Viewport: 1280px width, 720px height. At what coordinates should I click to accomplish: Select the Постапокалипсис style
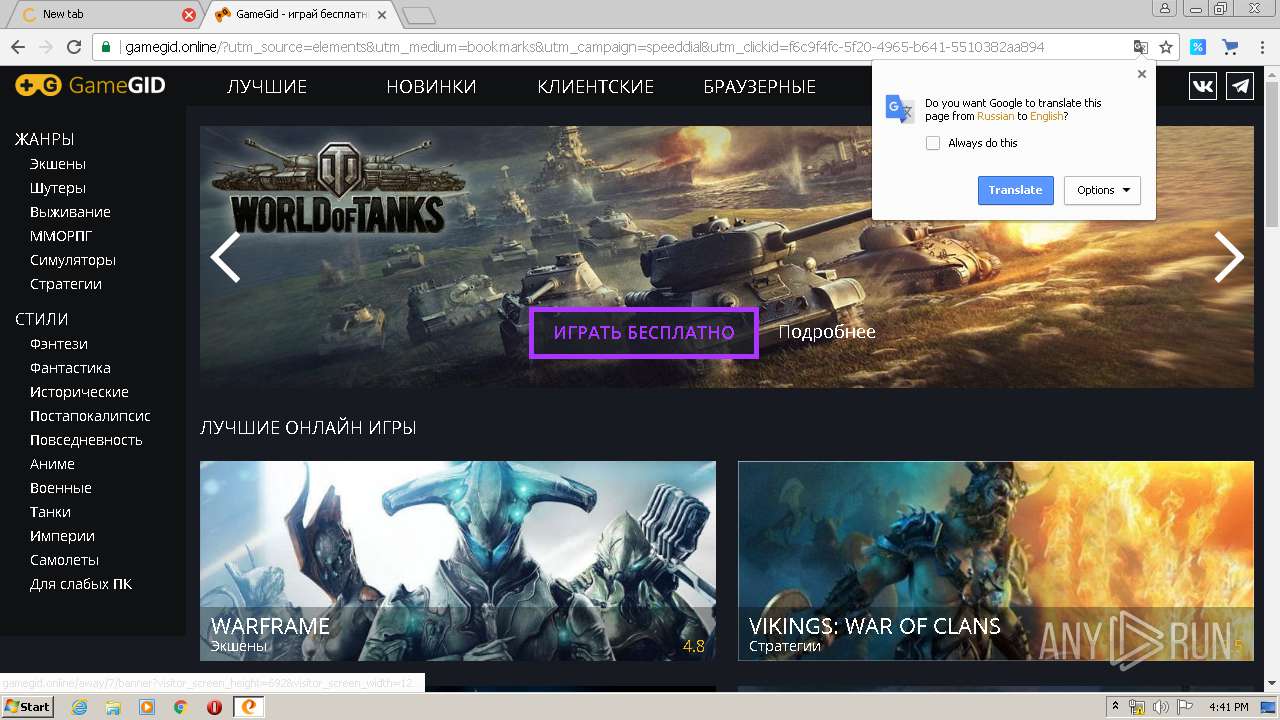point(90,416)
